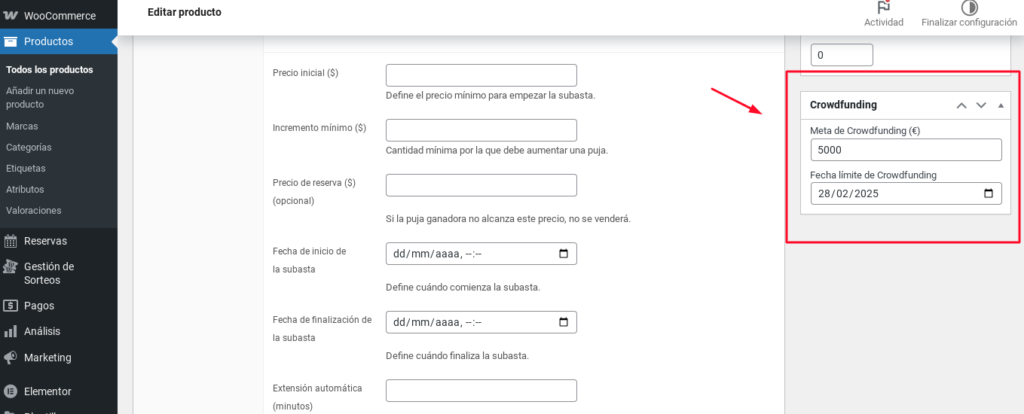Focus Fecha de finalización de la subasta field
This screenshot has height=414, width=1024.
click(481, 322)
